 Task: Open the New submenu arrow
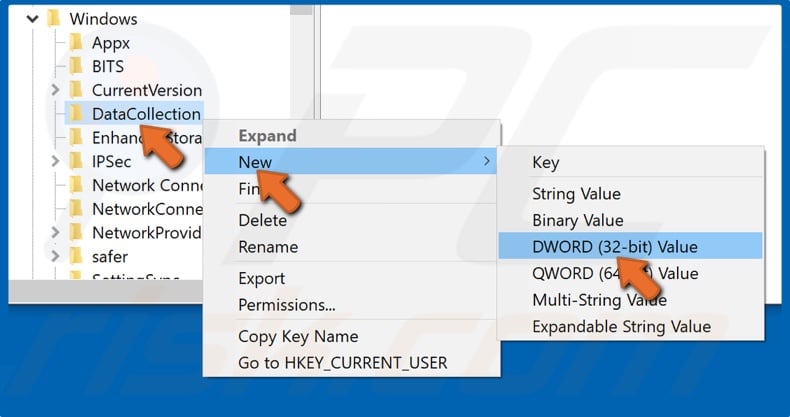(x=486, y=161)
